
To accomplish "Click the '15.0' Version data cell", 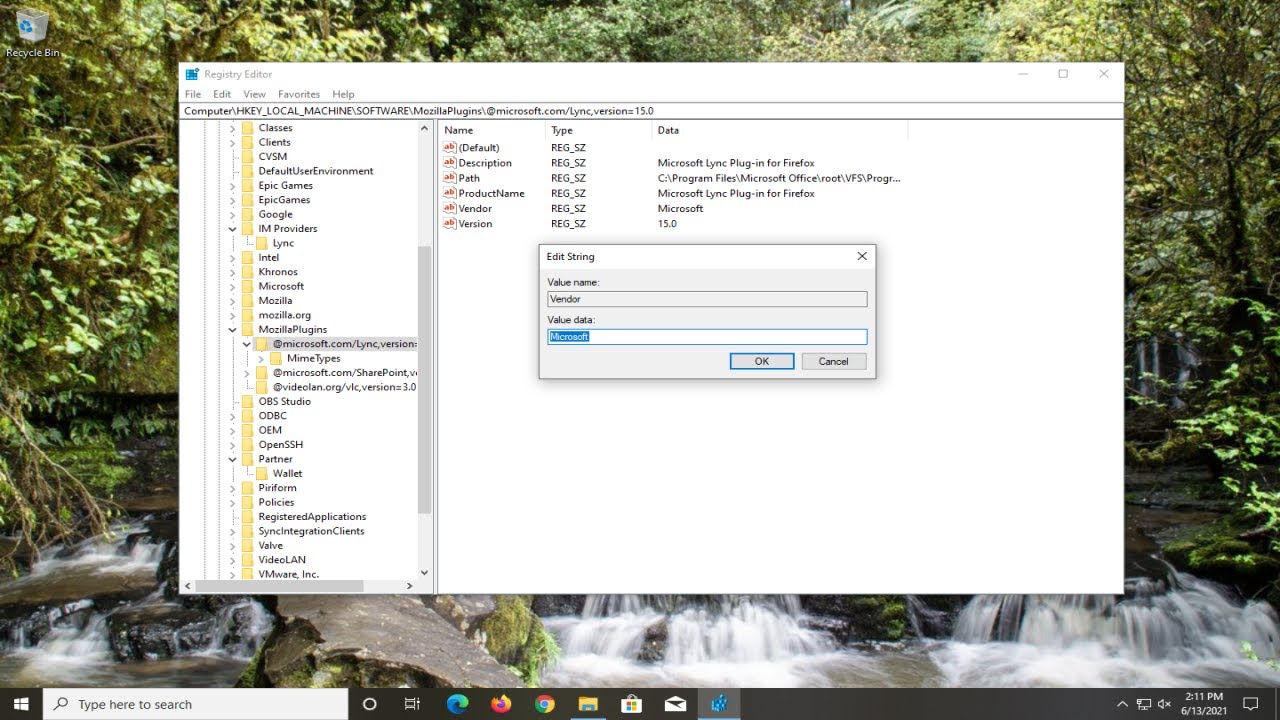I will 667,224.
